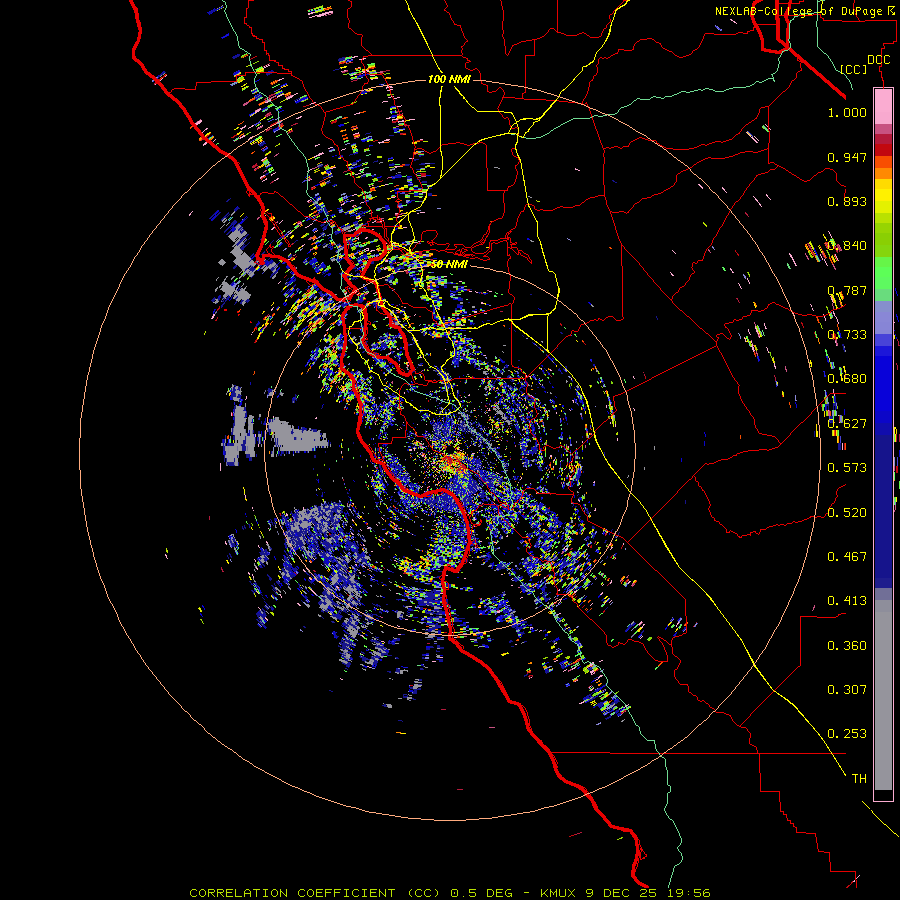Click the DCC legend label
This screenshot has height=900, width=900.
pyautogui.click(x=878, y=60)
